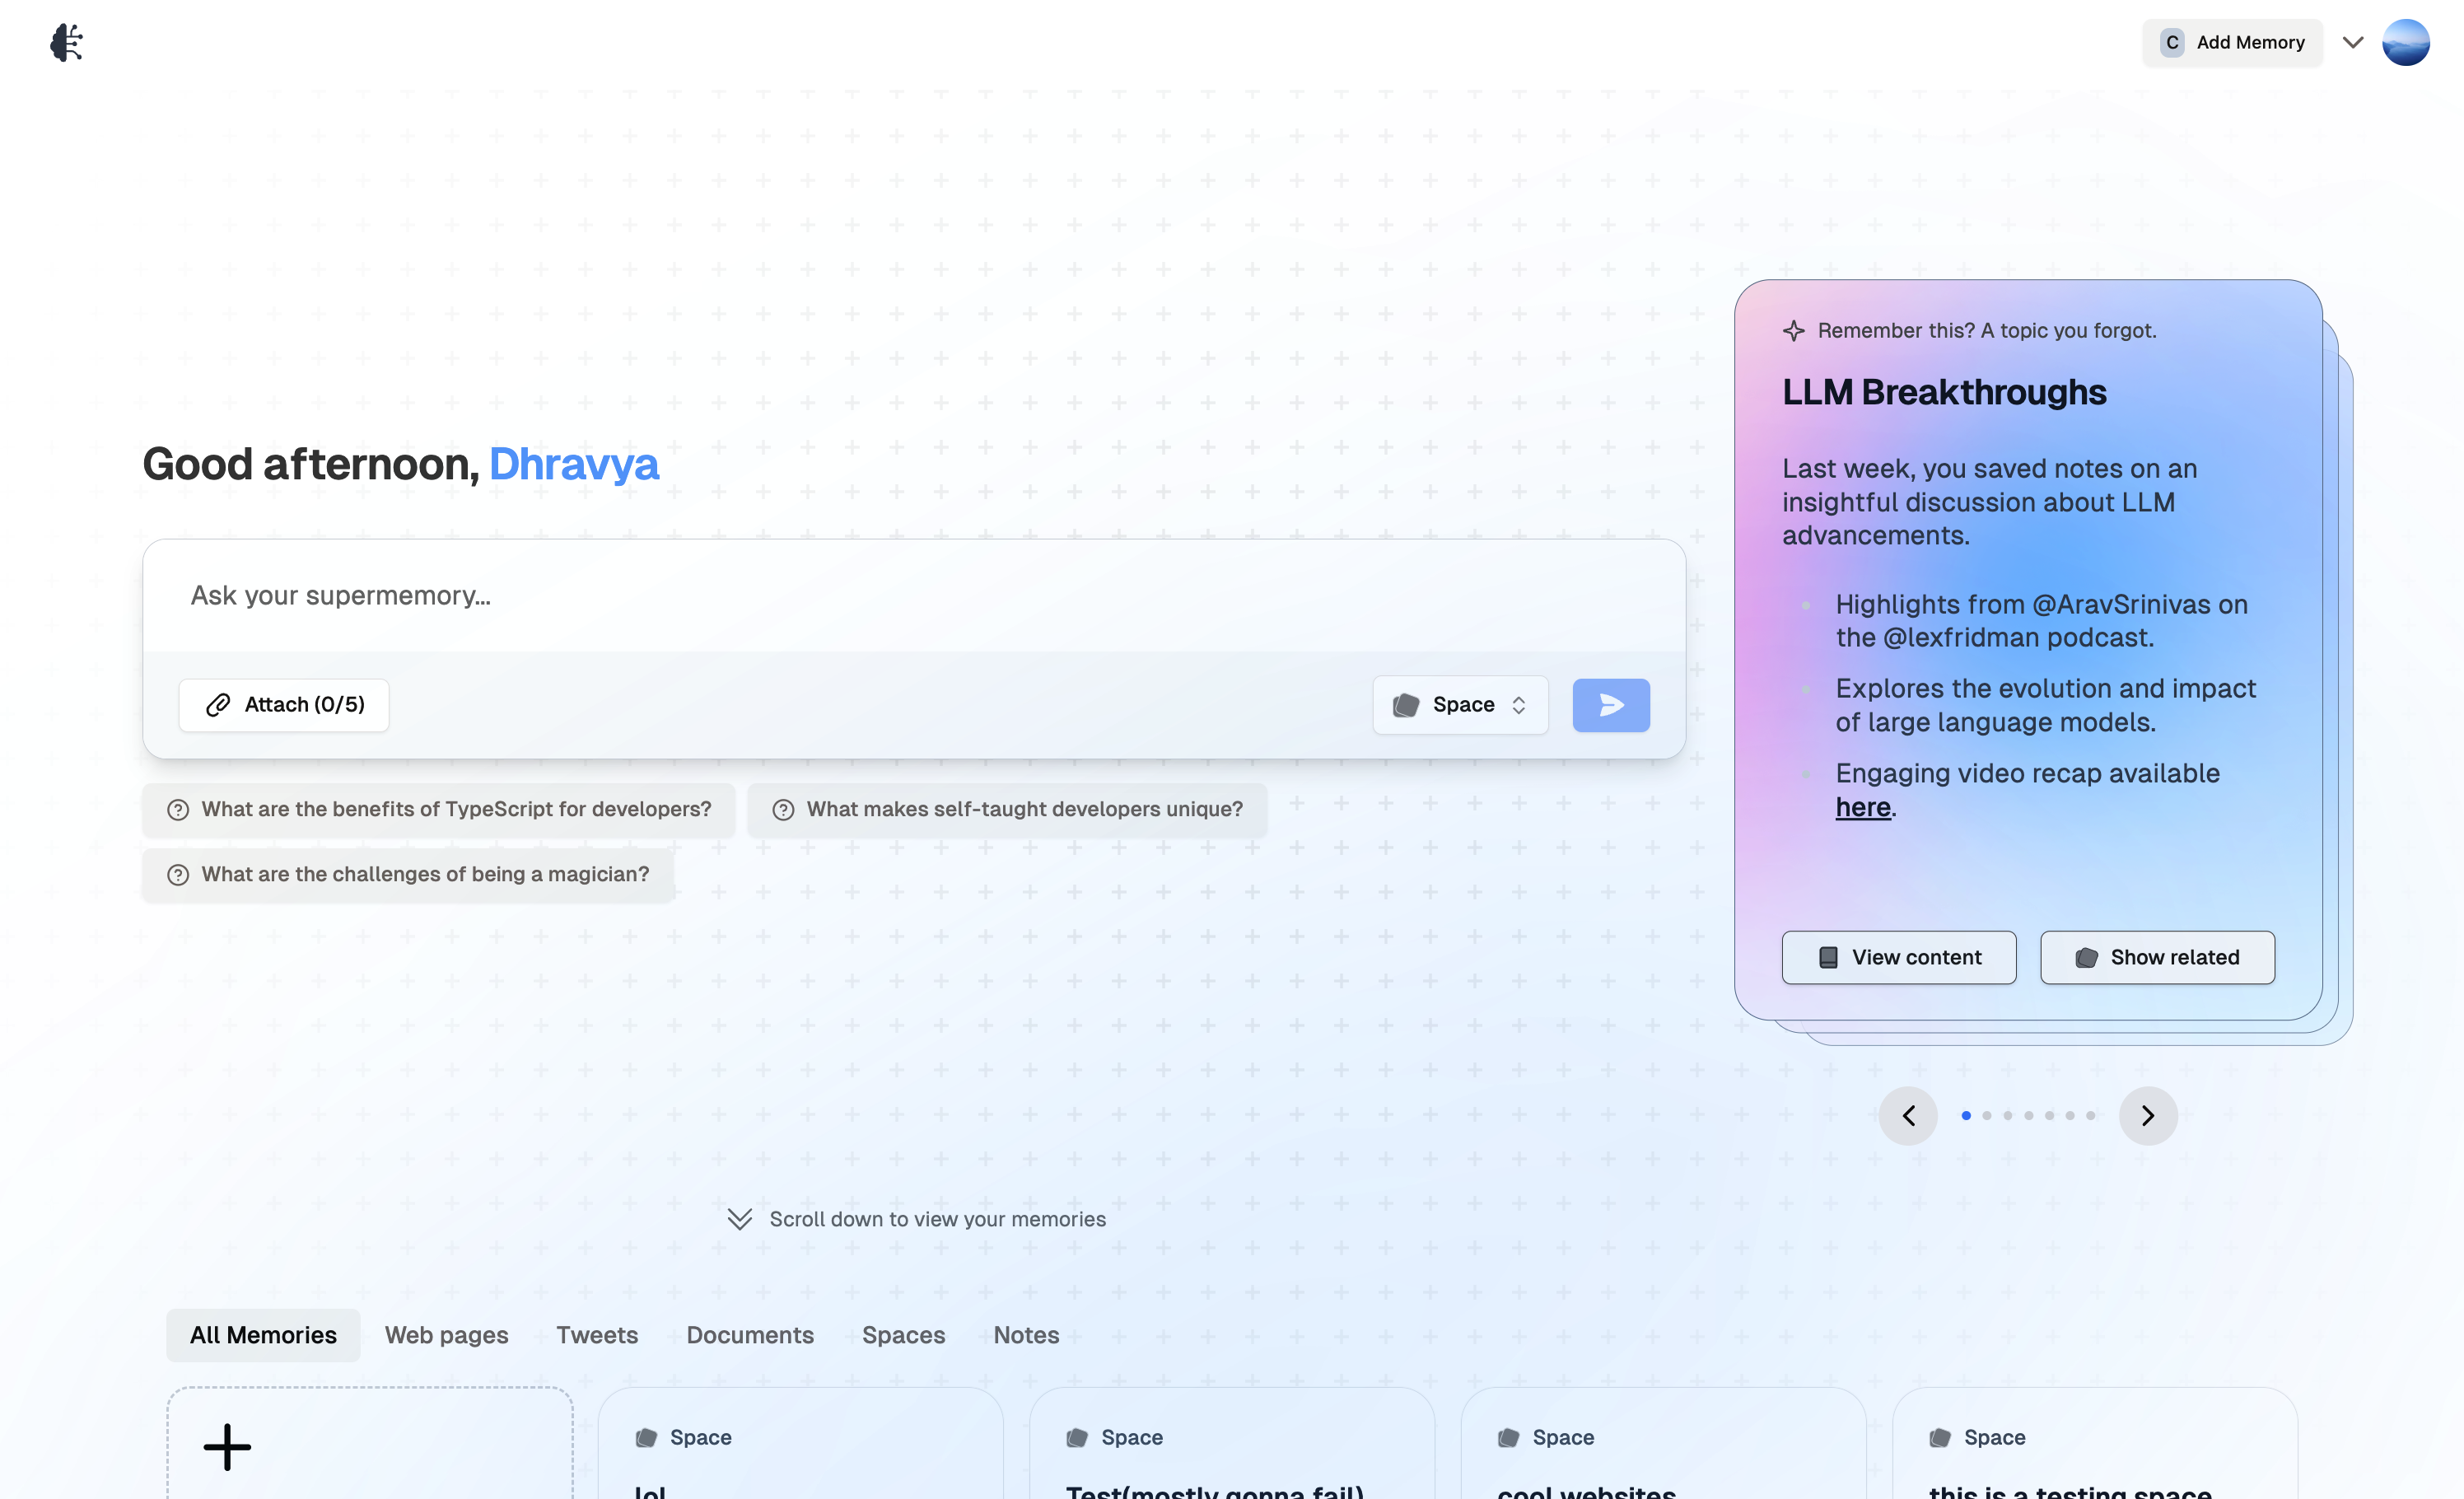2464x1499 pixels.
Task: Open the LLM Breakthroughs card title
Action: (1944, 393)
